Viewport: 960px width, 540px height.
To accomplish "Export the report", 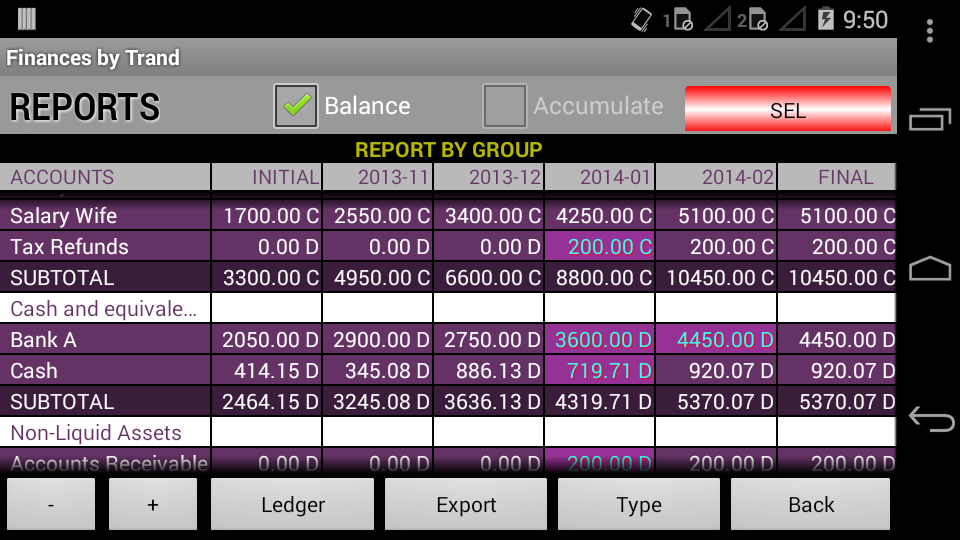I will [x=466, y=505].
